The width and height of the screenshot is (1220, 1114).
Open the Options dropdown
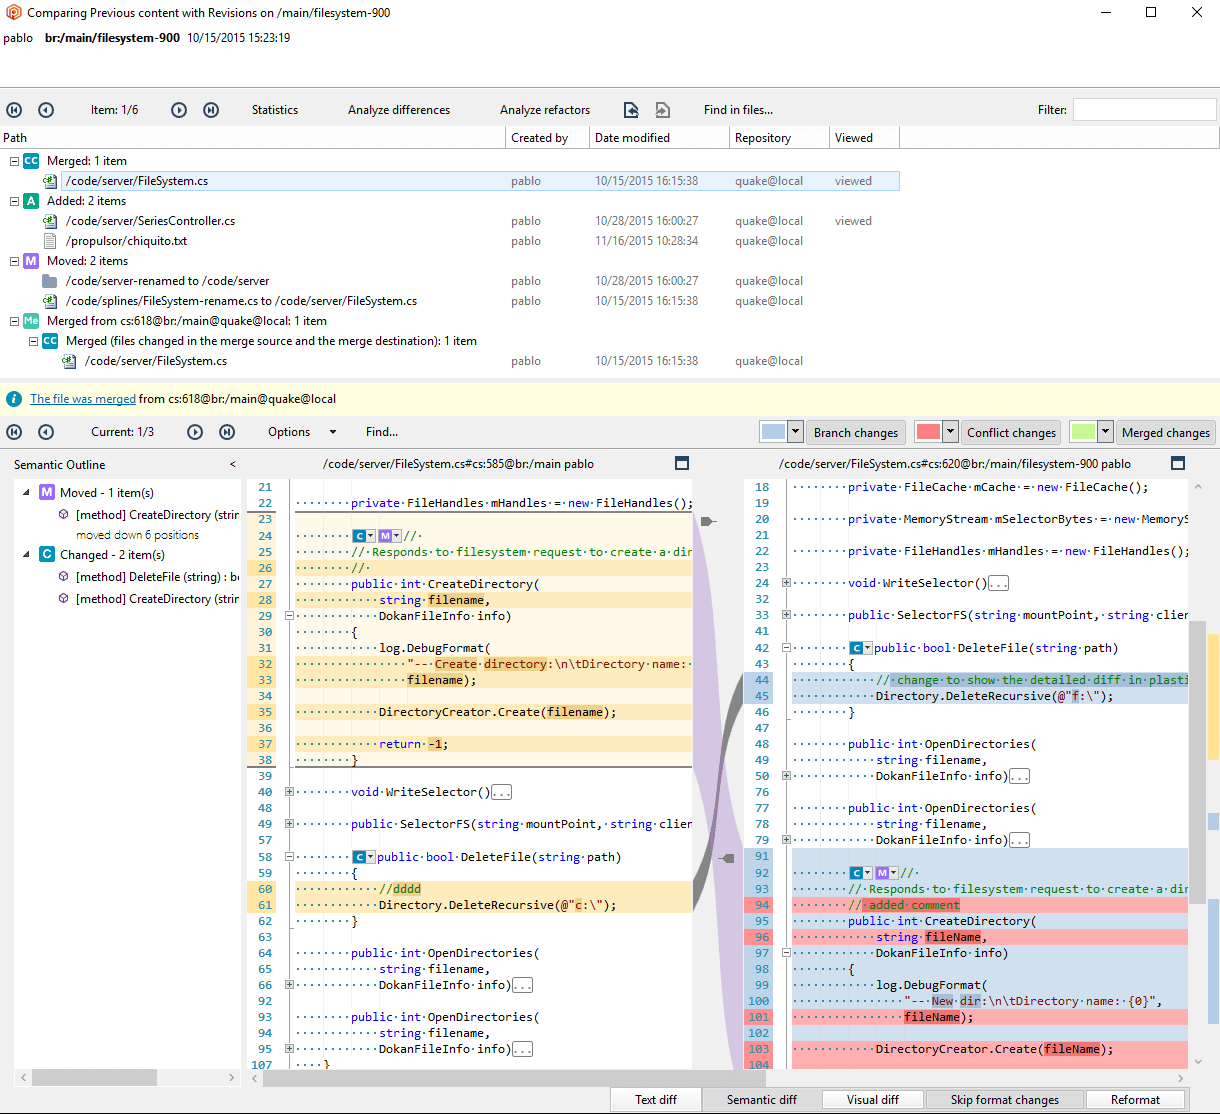pos(301,432)
